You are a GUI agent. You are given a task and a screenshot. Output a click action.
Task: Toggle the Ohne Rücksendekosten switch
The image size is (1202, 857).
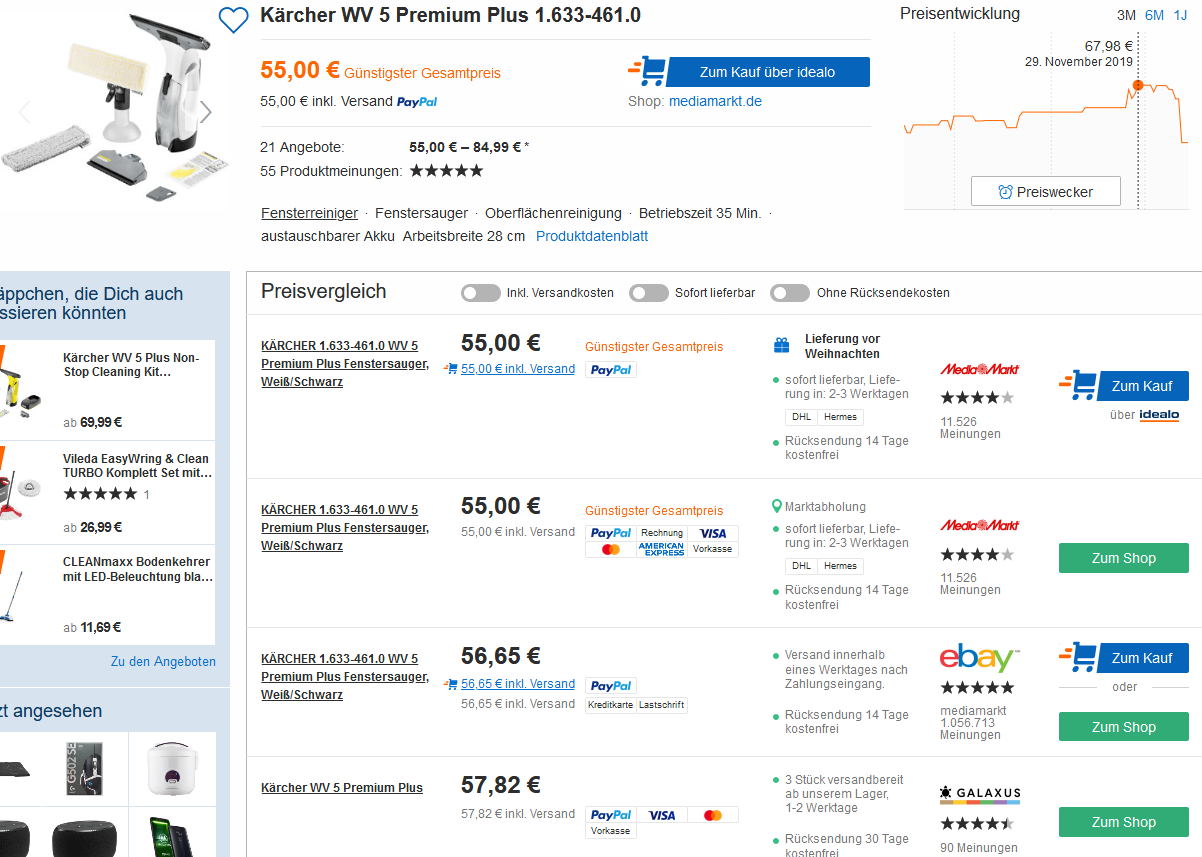(x=790, y=293)
